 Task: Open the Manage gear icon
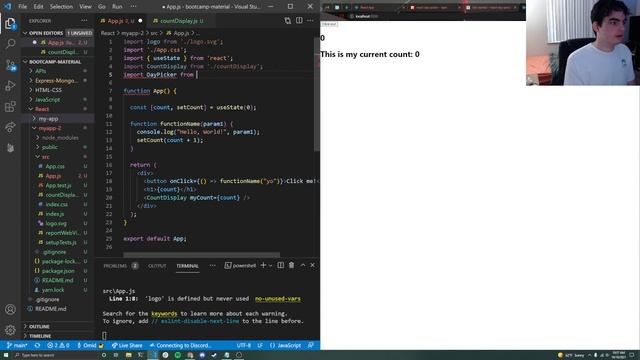(x=10, y=330)
